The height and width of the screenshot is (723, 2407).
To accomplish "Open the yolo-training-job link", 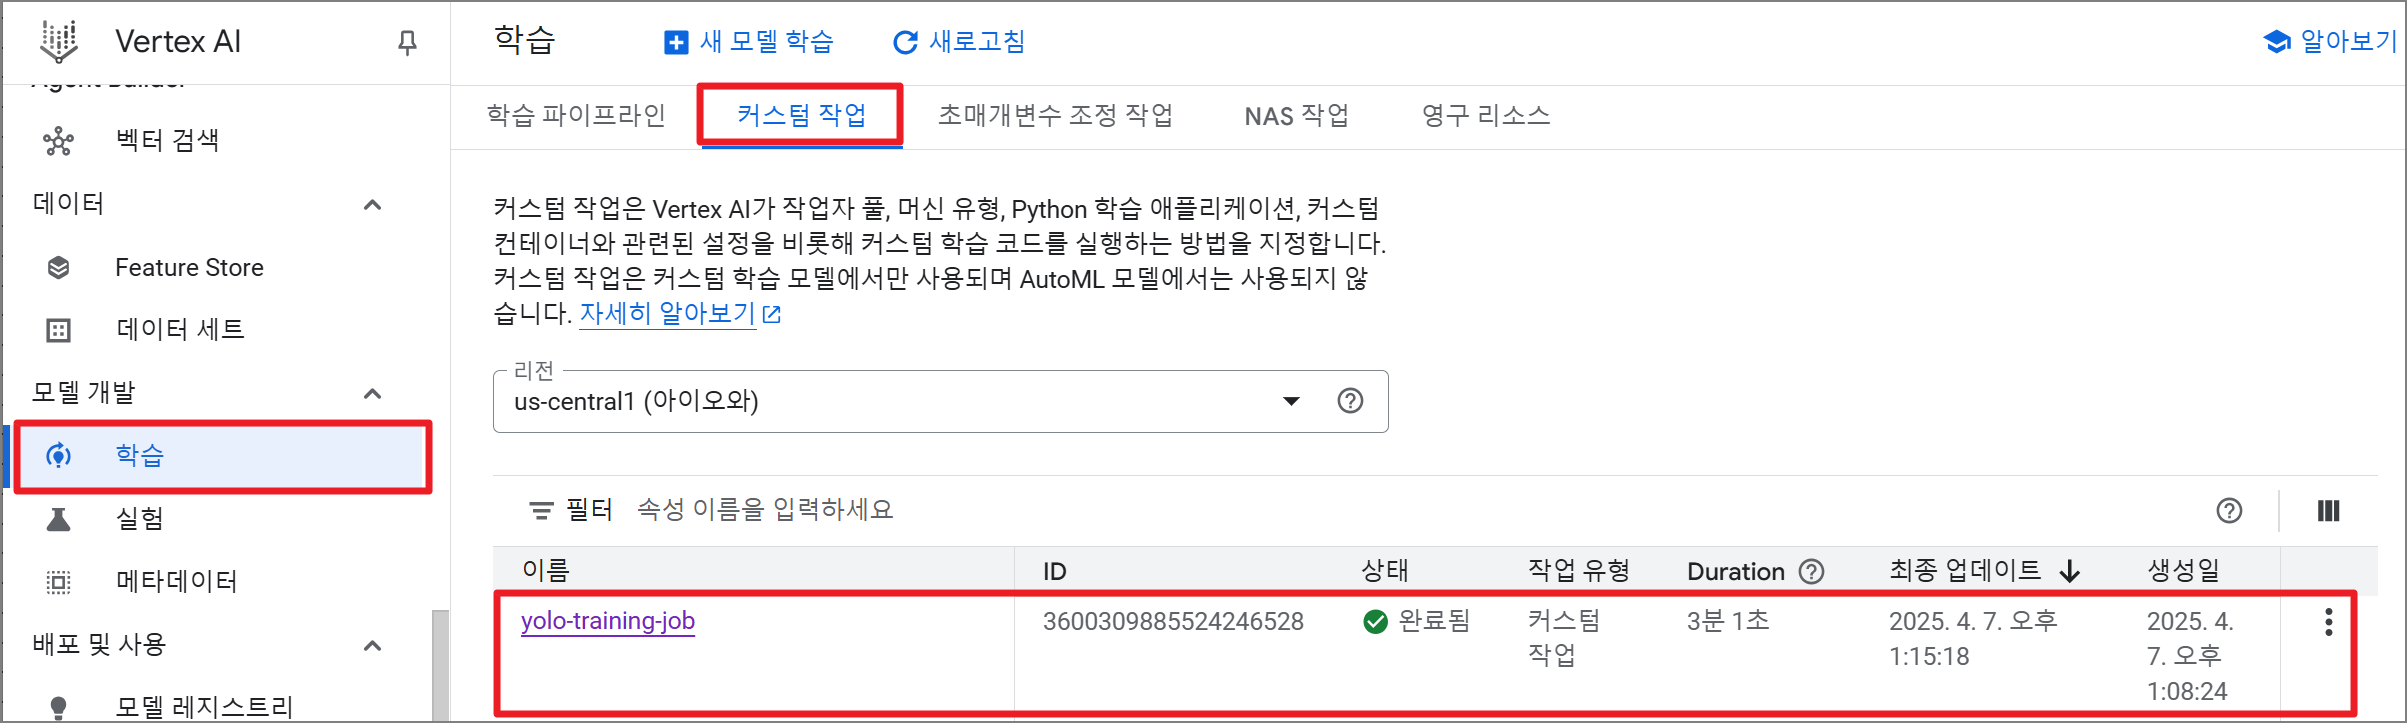I will point(608,620).
